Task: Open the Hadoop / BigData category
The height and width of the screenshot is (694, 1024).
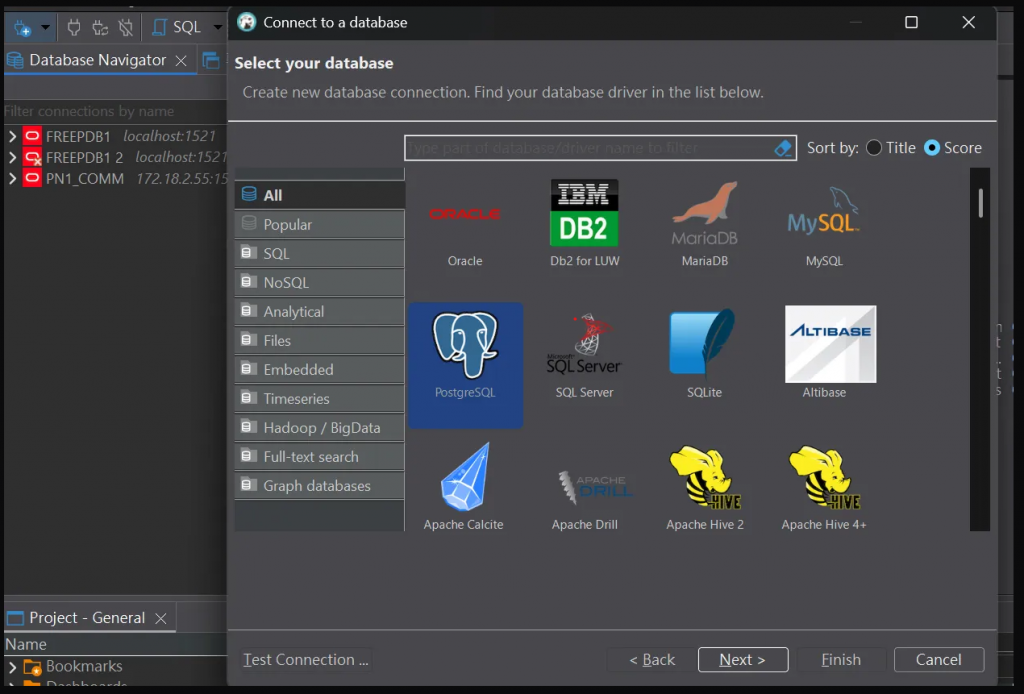Action: [319, 428]
